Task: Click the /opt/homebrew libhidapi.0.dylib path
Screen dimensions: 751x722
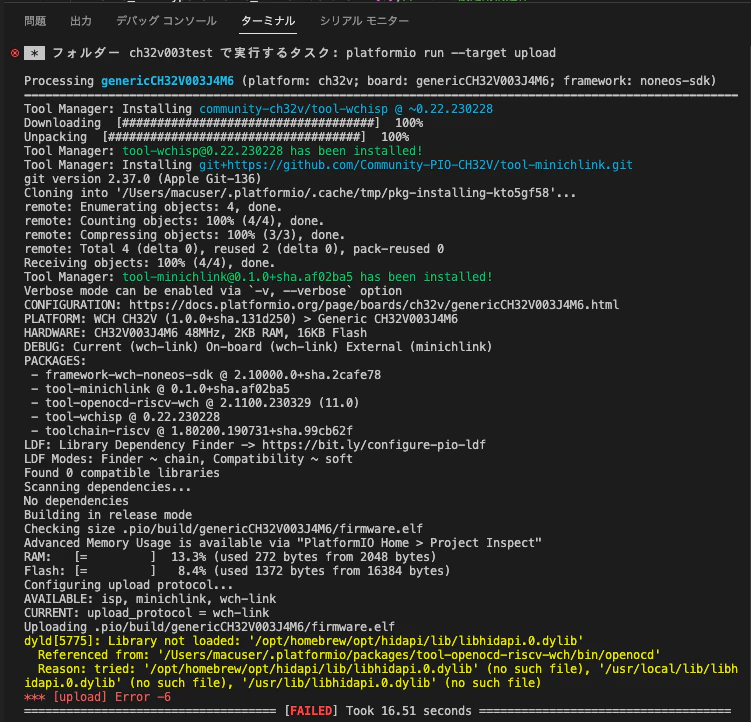Action: point(416,641)
